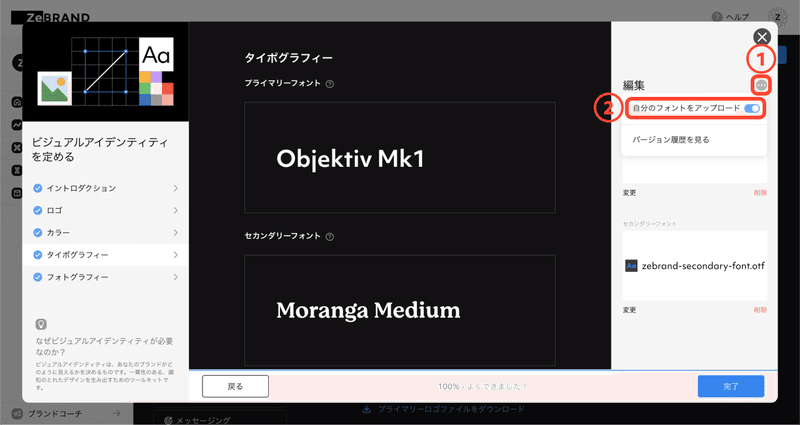Click the Moranga Medium font preview
800x425 pixels.
coord(400,310)
